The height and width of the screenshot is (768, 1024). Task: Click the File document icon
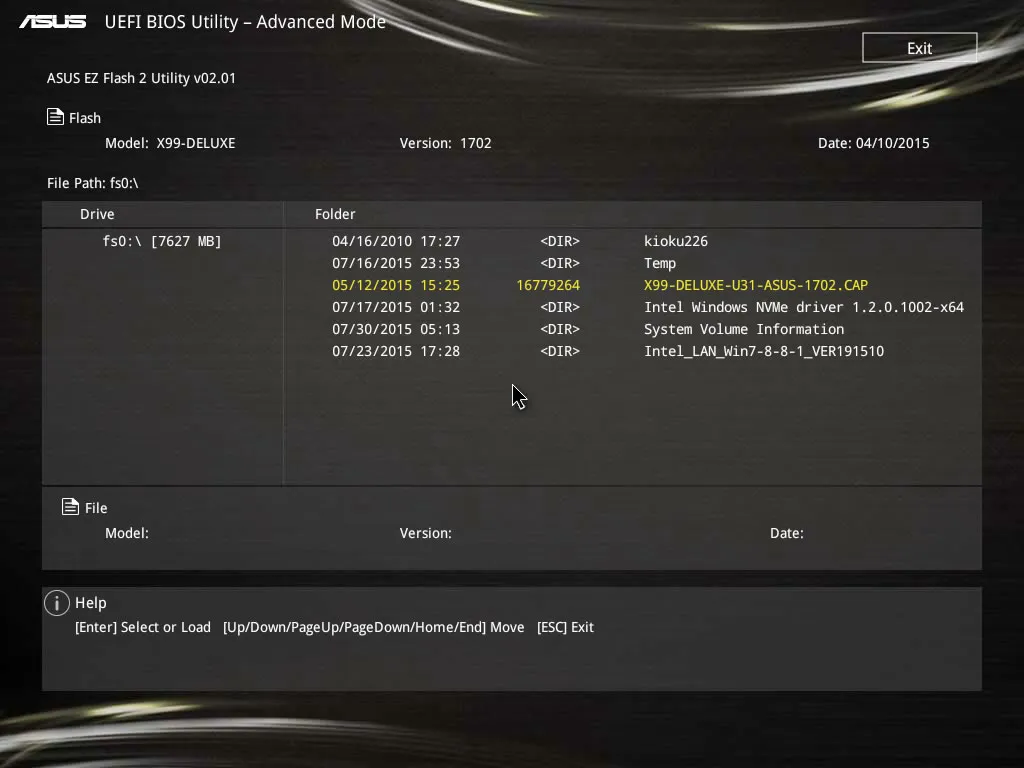click(x=71, y=506)
